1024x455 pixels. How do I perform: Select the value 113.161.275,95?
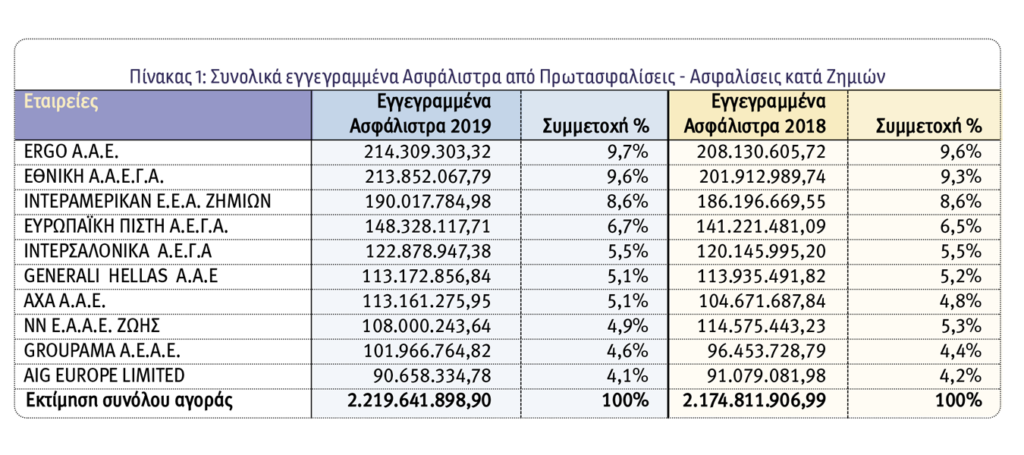click(x=424, y=301)
